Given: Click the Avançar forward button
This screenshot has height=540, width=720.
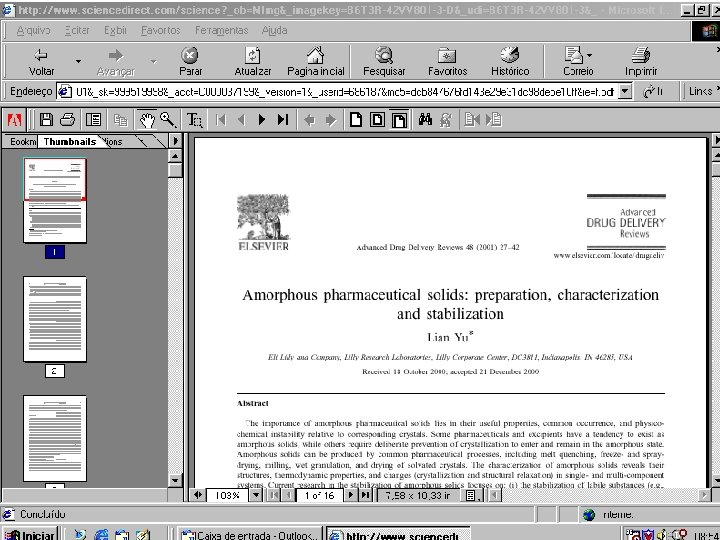Looking at the screenshot, I should tap(116, 62).
